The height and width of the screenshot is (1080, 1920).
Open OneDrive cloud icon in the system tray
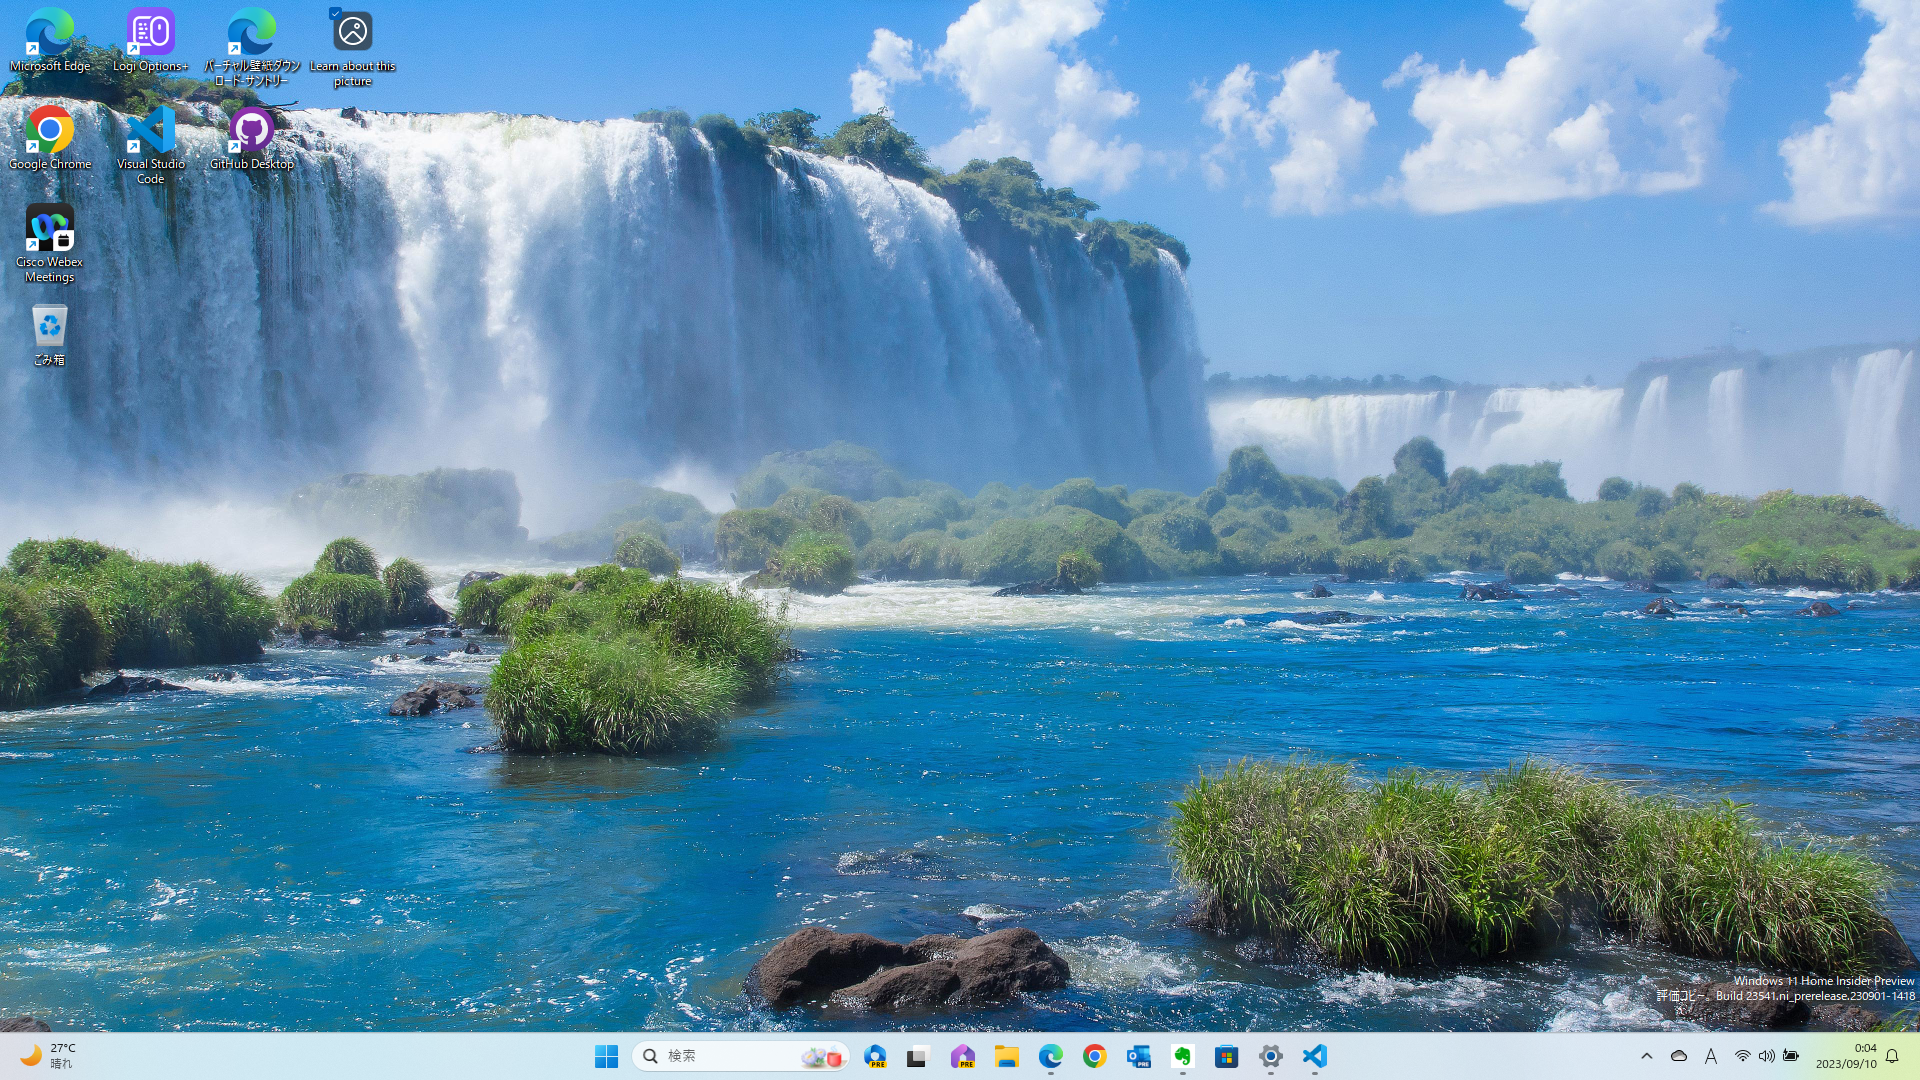(1679, 1056)
